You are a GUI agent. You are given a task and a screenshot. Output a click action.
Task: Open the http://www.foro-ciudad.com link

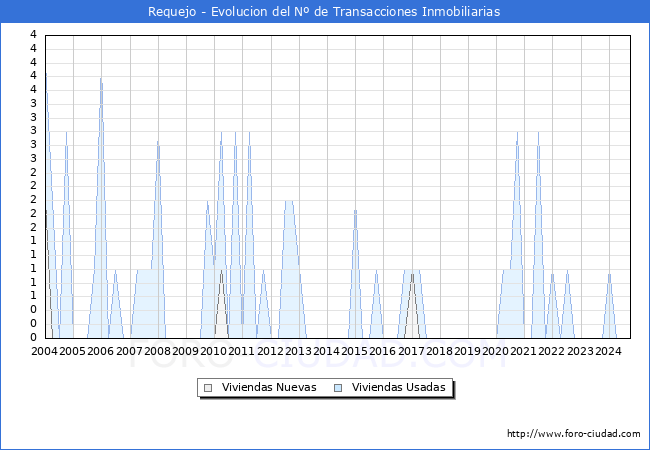tap(574, 434)
